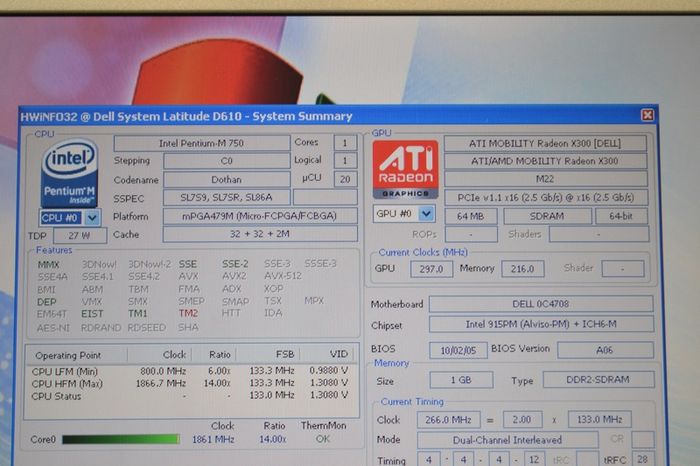The width and height of the screenshot is (700, 466).
Task: Click the Logical value field
Action: [345, 161]
